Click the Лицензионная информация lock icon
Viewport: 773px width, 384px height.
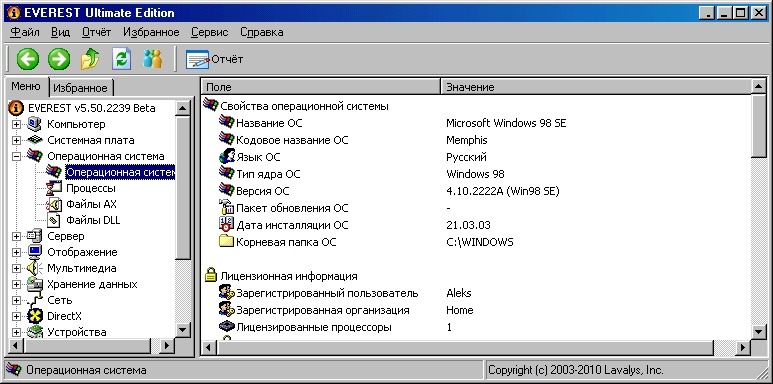211,276
